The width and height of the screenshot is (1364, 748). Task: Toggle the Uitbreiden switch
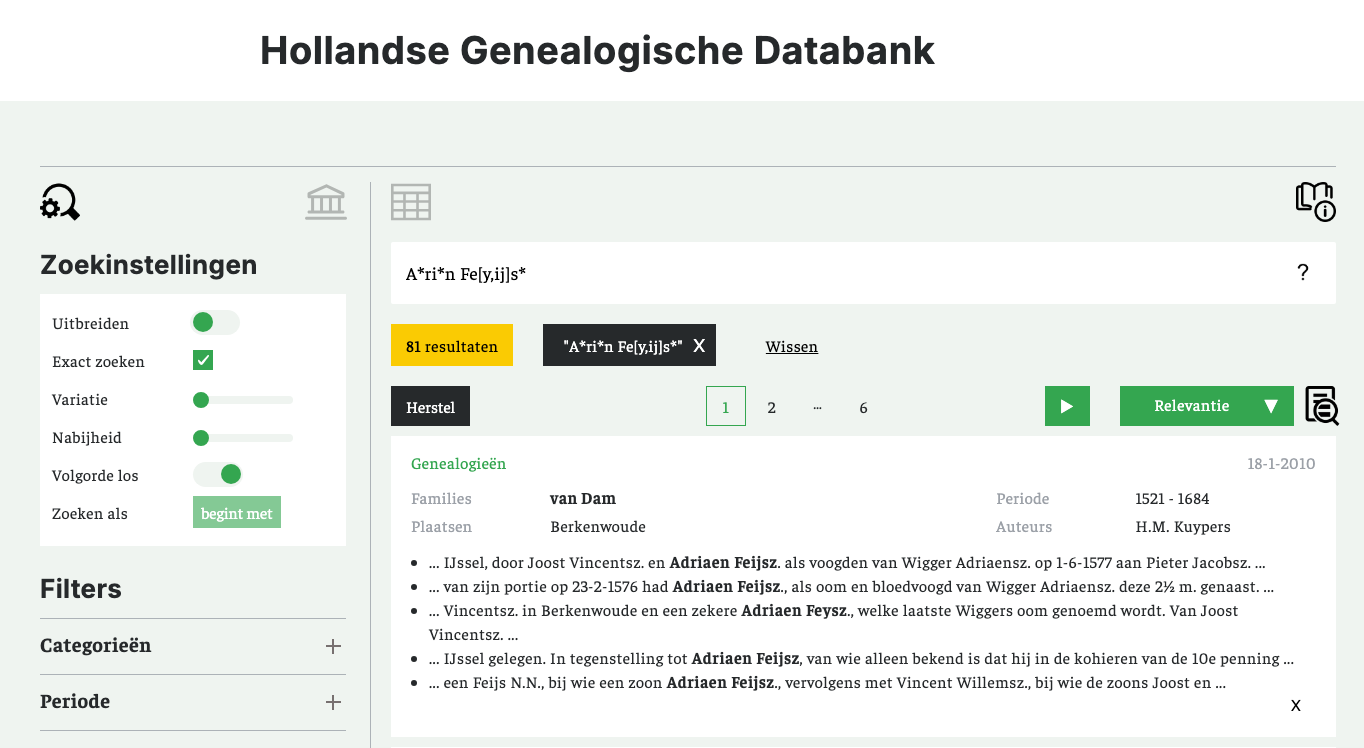point(215,322)
